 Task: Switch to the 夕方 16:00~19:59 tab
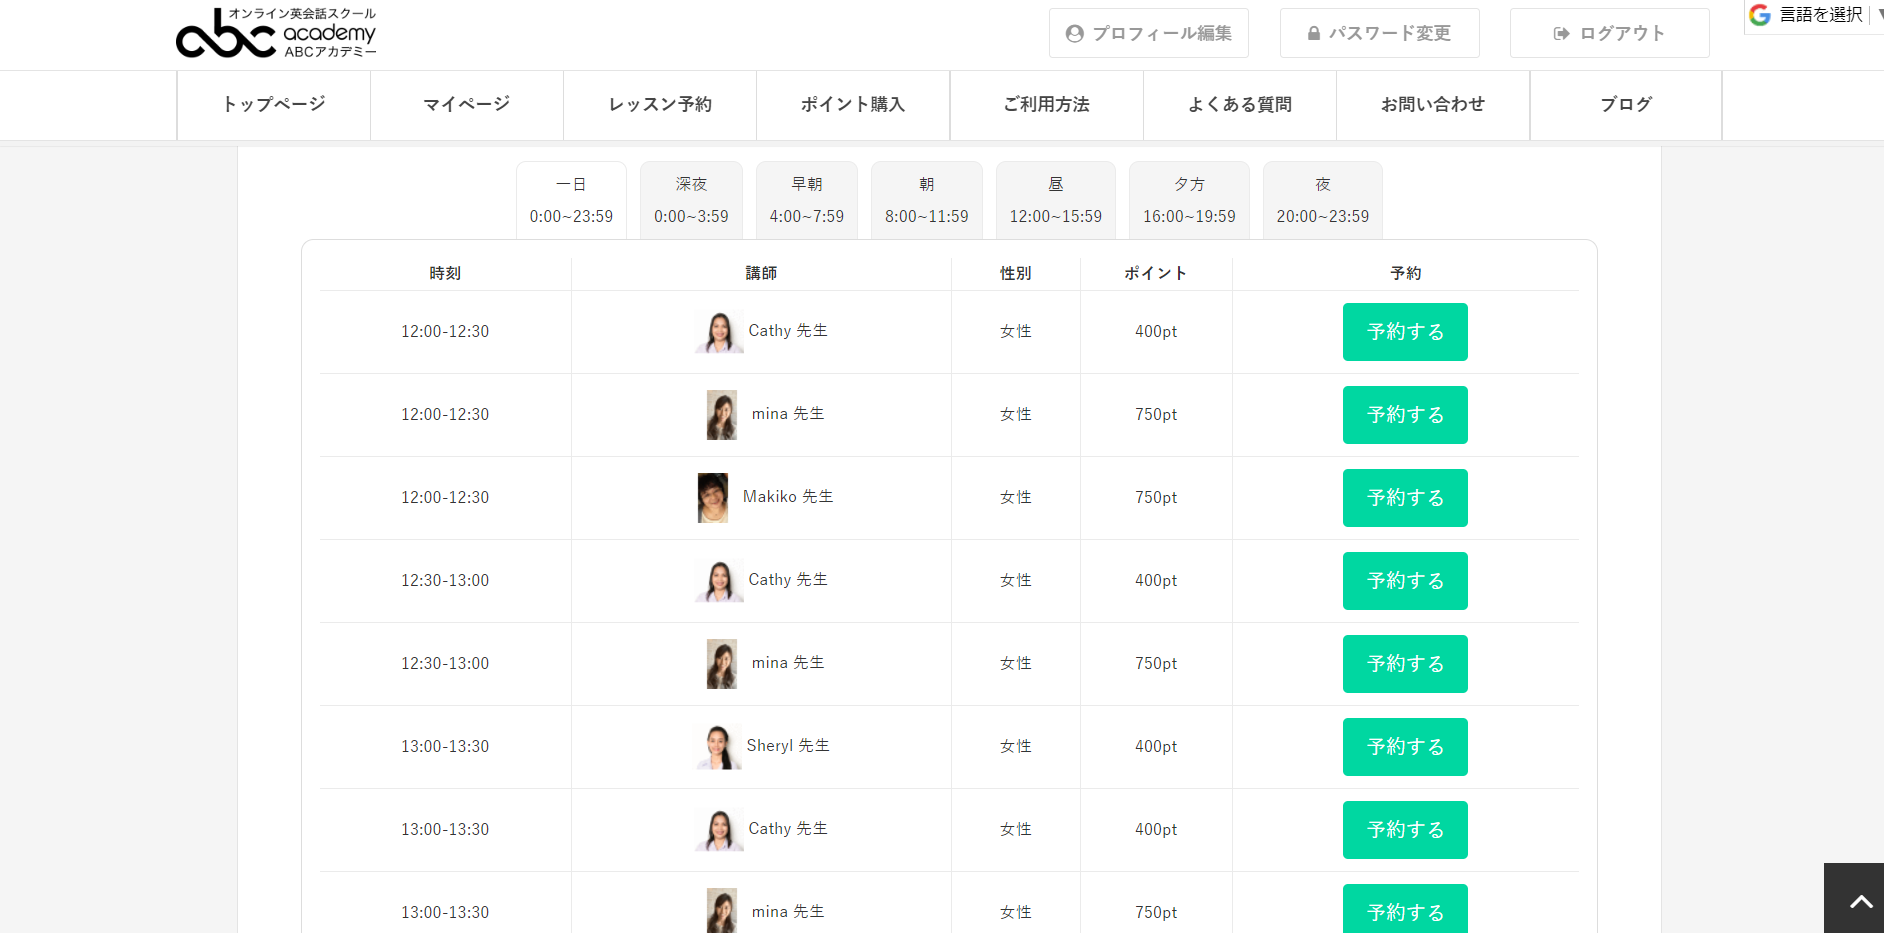(1189, 200)
